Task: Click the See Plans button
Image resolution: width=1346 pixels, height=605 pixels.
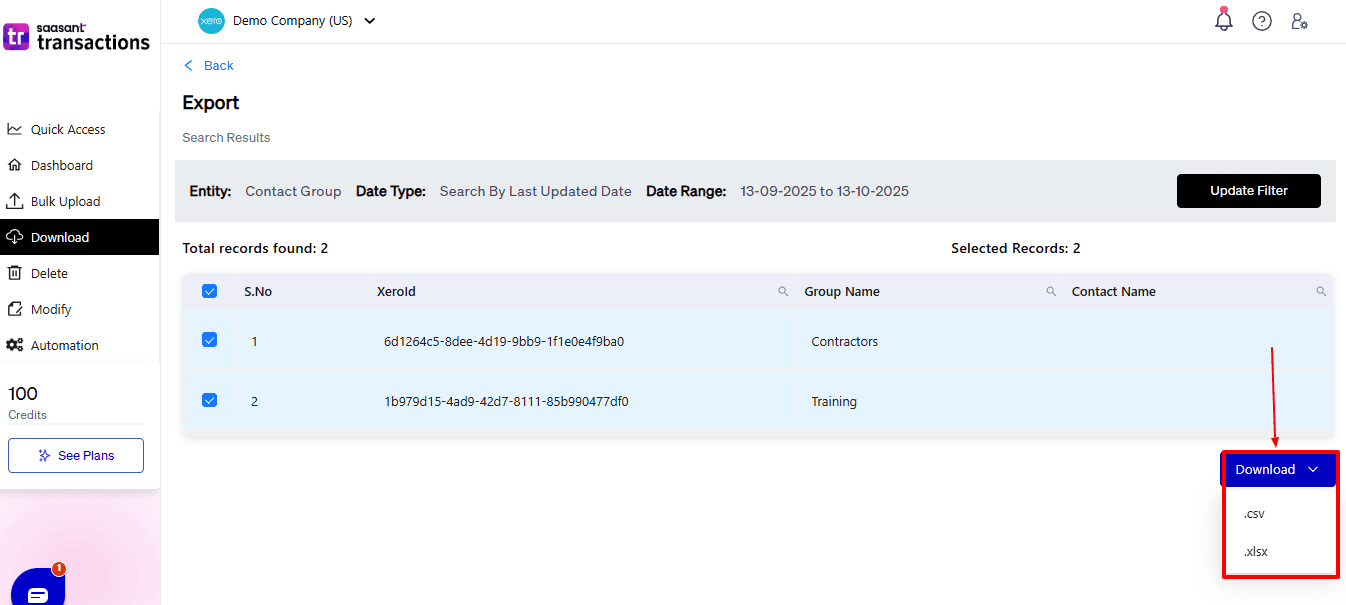Action: [x=76, y=455]
